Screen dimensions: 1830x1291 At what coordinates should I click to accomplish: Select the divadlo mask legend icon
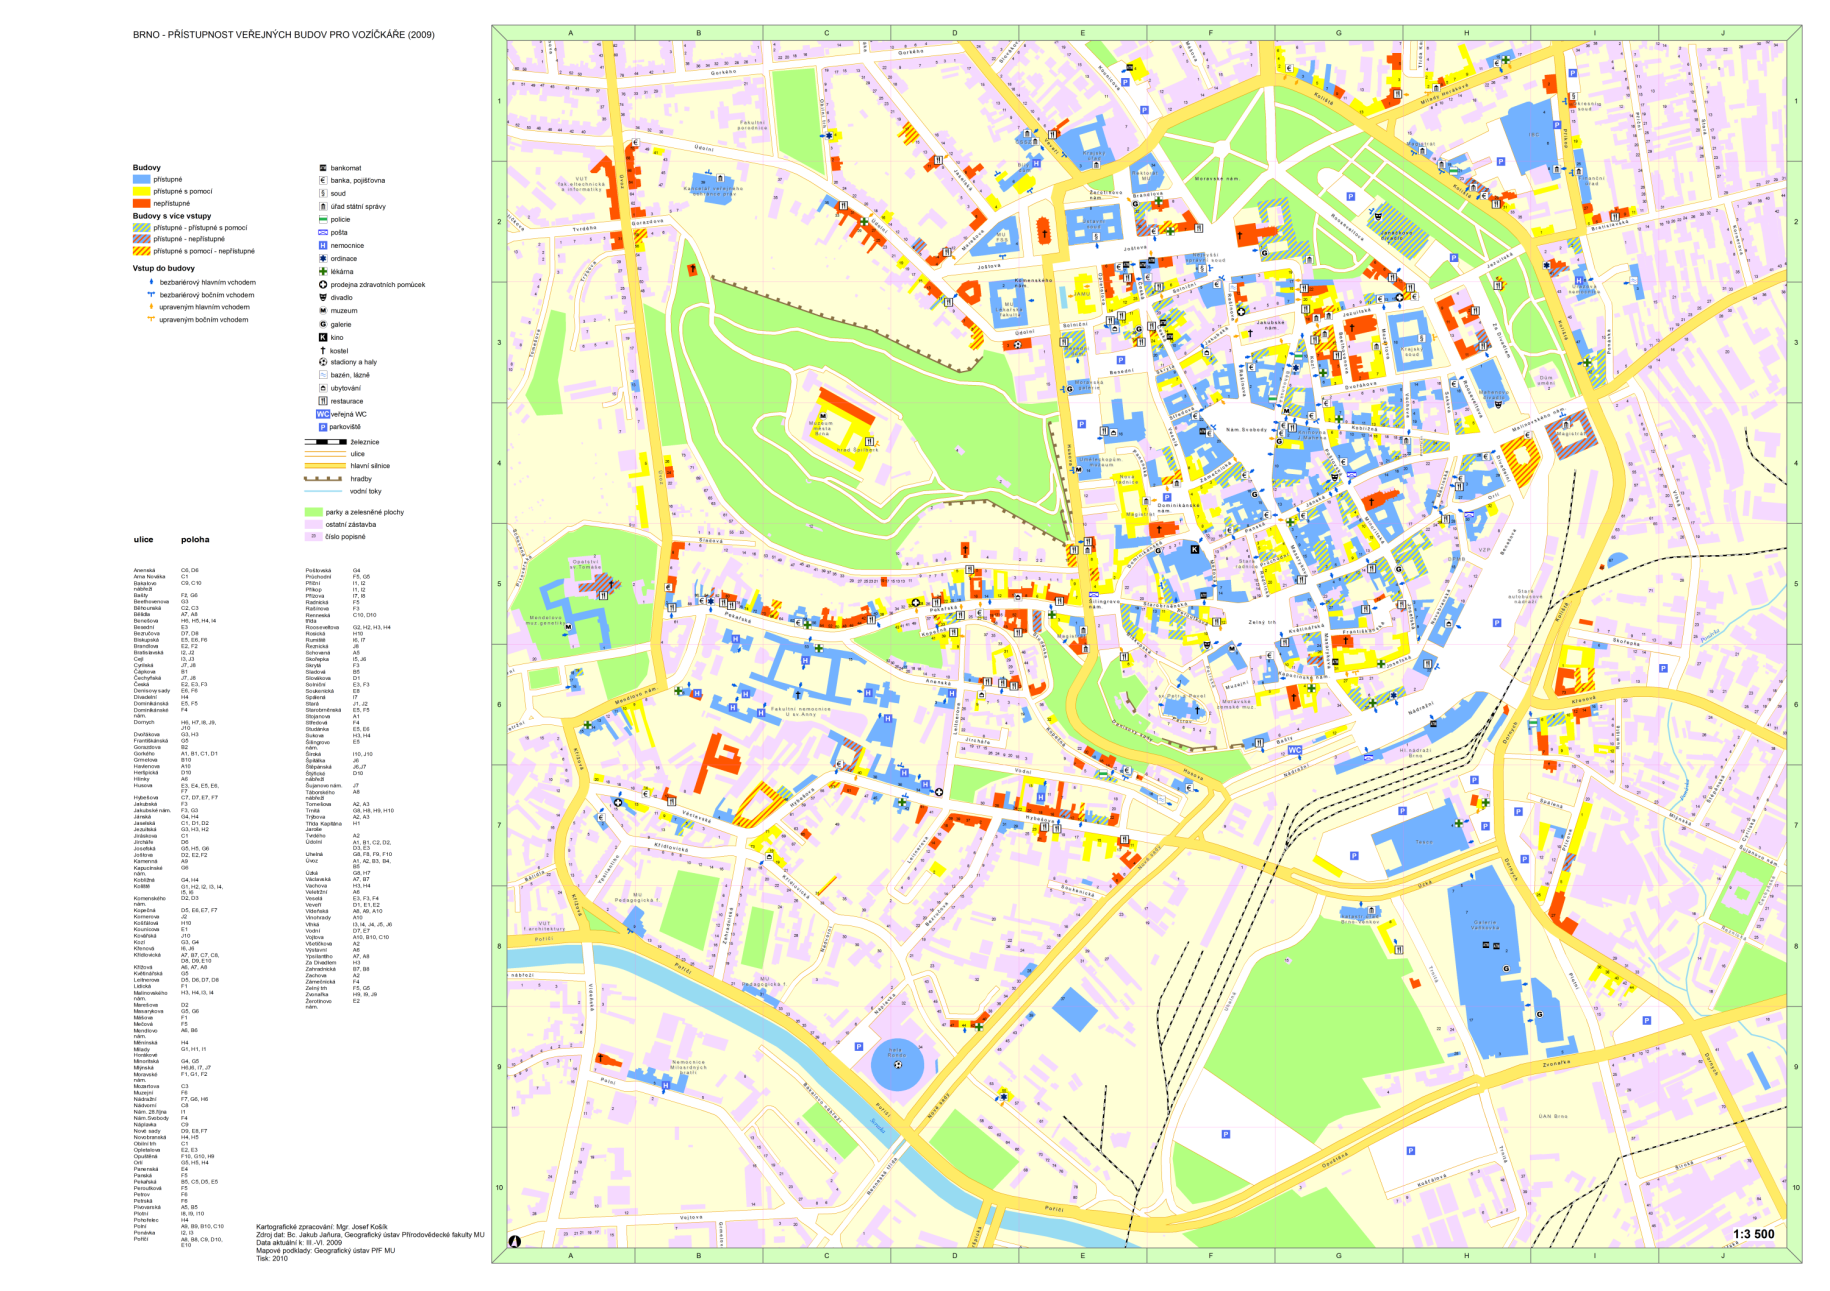[323, 297]
